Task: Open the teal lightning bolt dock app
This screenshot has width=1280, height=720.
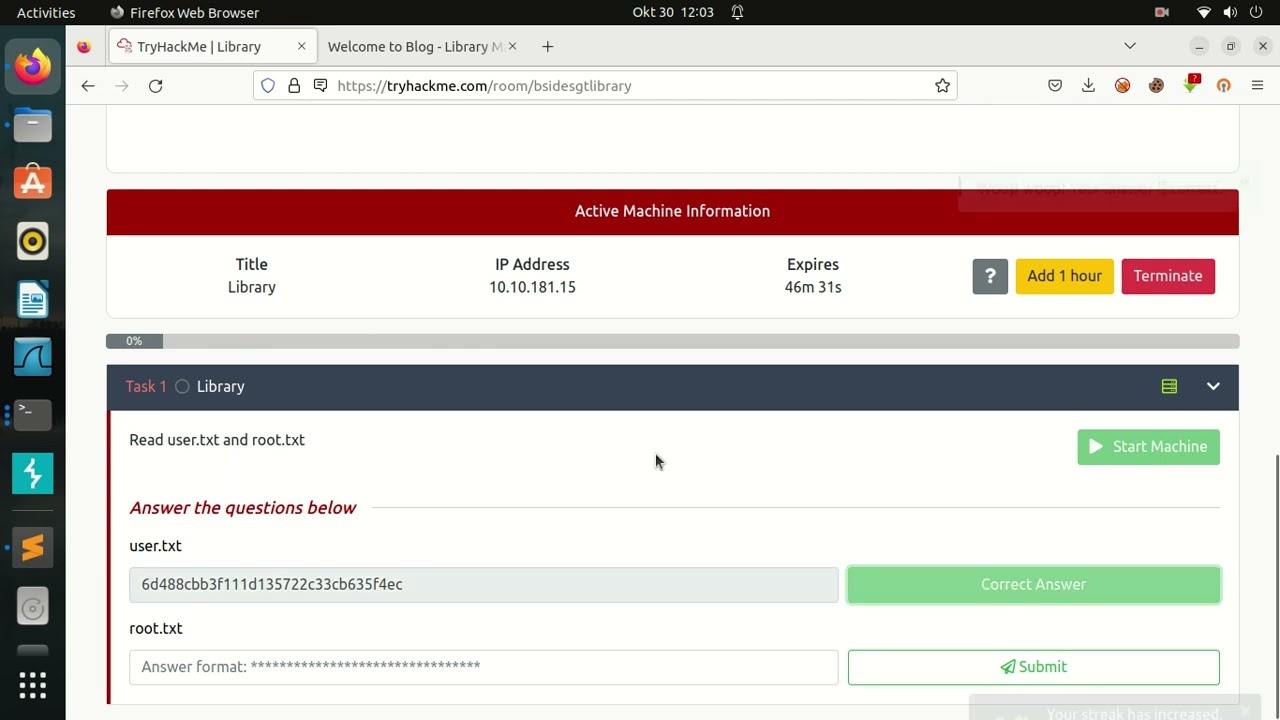Action: point(32,473)
